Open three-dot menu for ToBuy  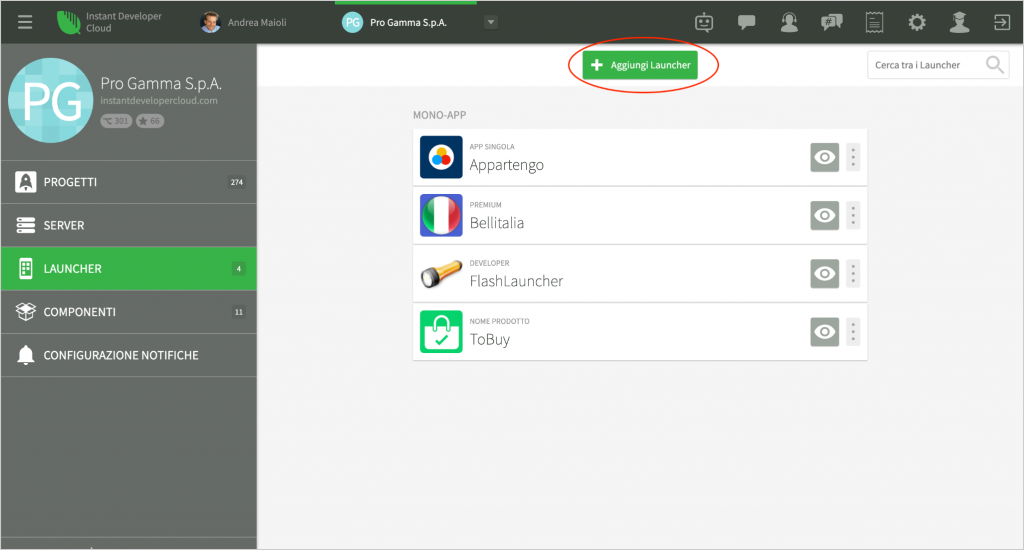click(x=853, y=332)
